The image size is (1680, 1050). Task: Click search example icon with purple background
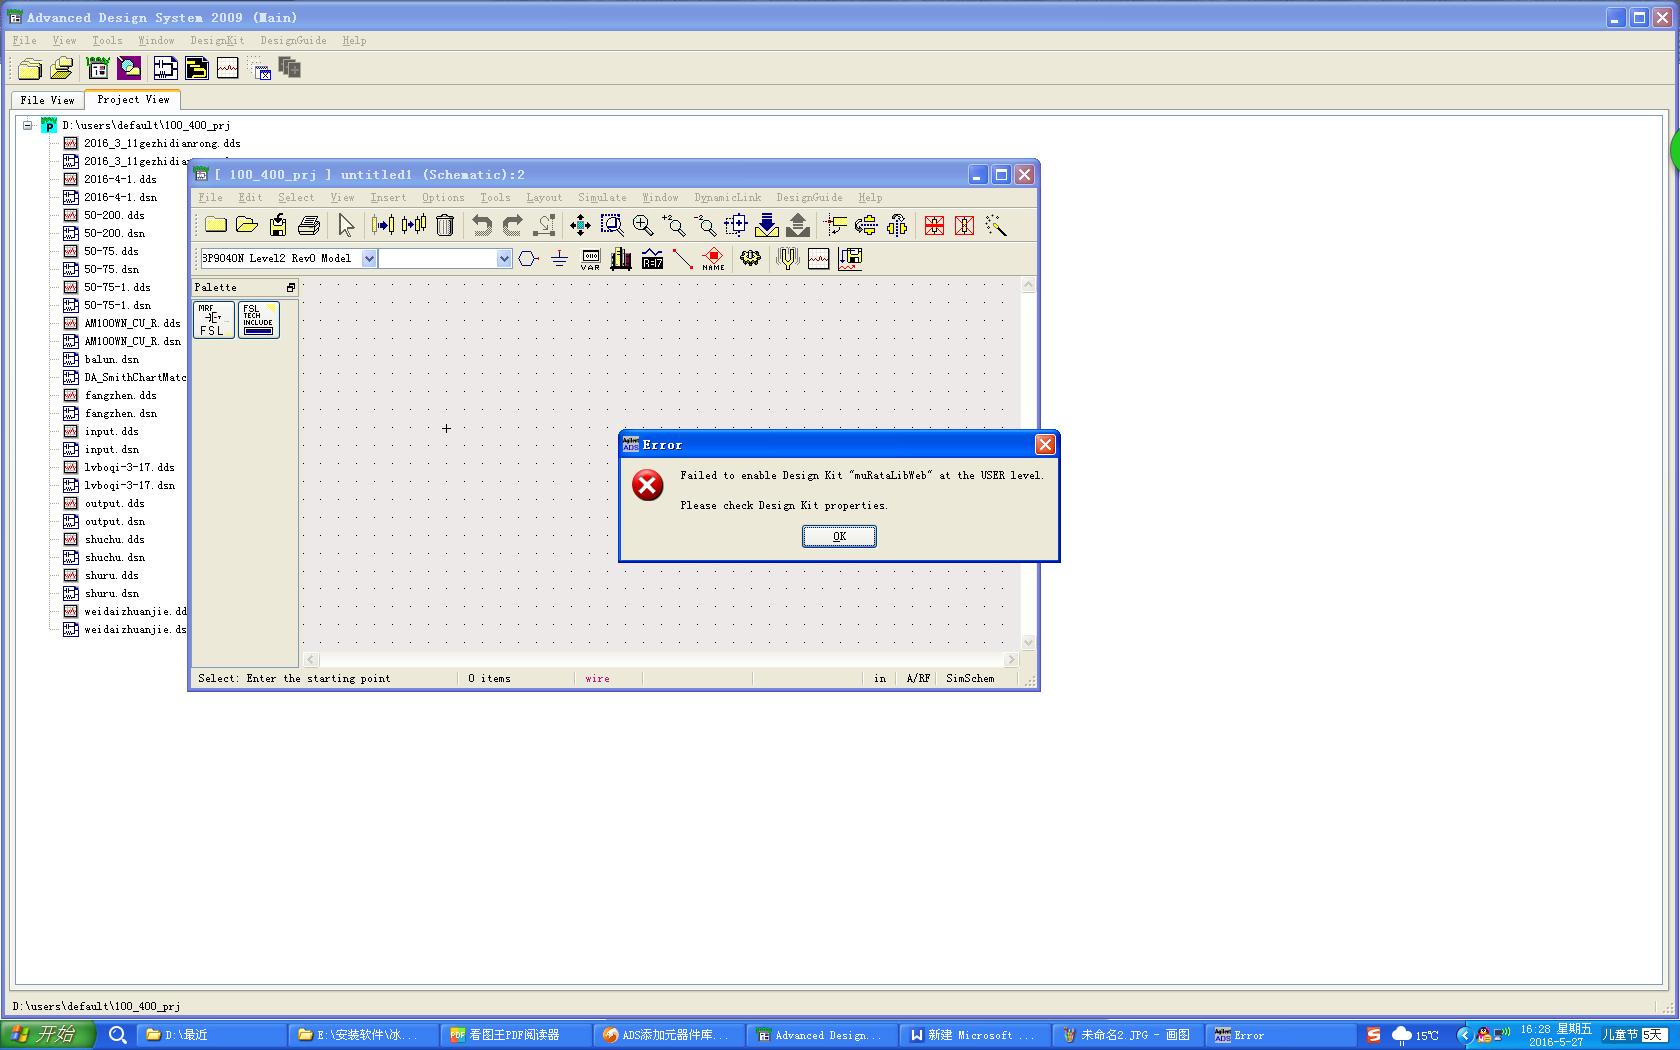point(129,68)
